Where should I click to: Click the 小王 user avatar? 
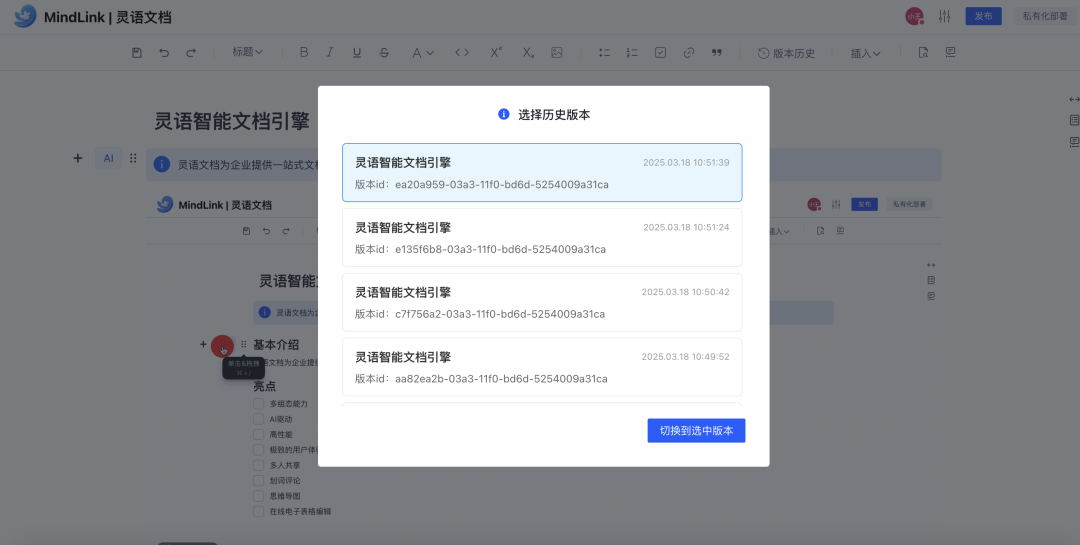(915, 17)
